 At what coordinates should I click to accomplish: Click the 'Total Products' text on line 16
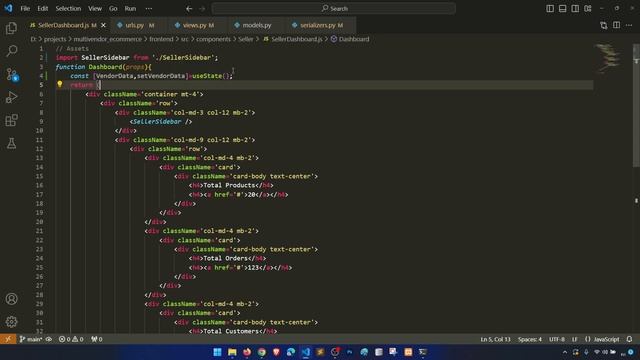coord(230,185)
